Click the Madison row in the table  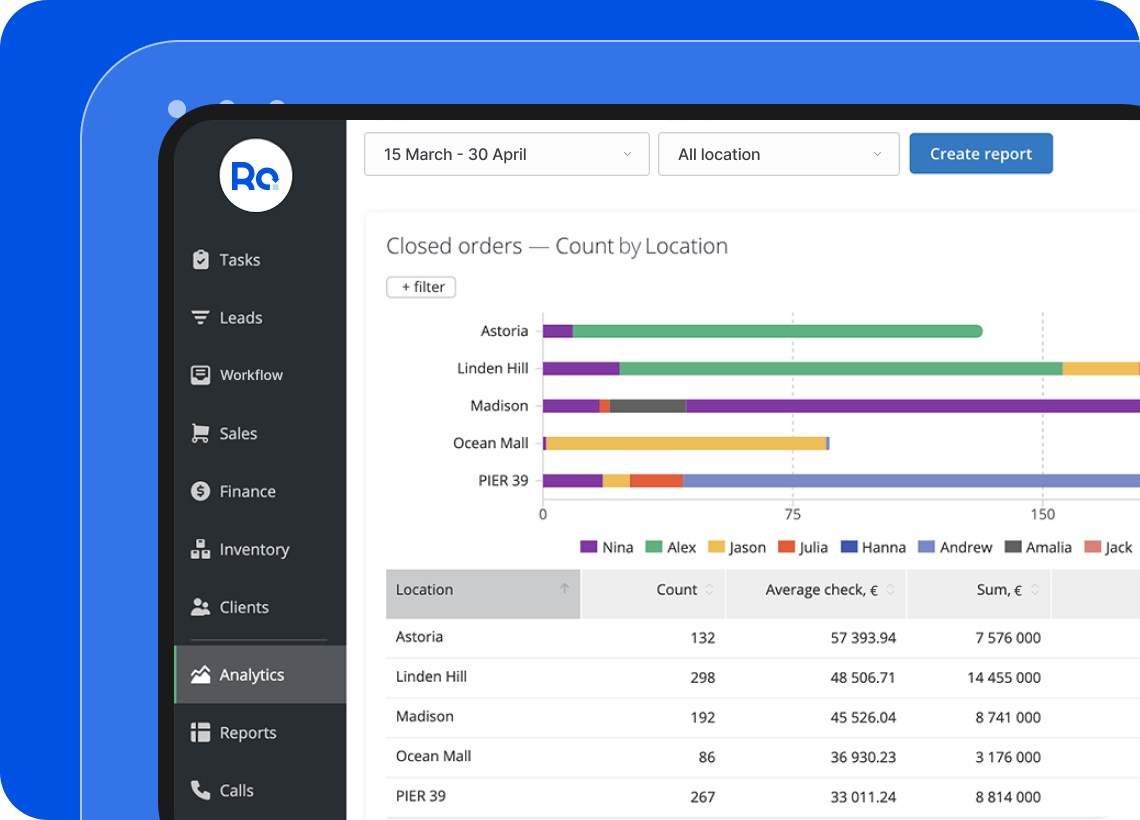coord(425,716)
